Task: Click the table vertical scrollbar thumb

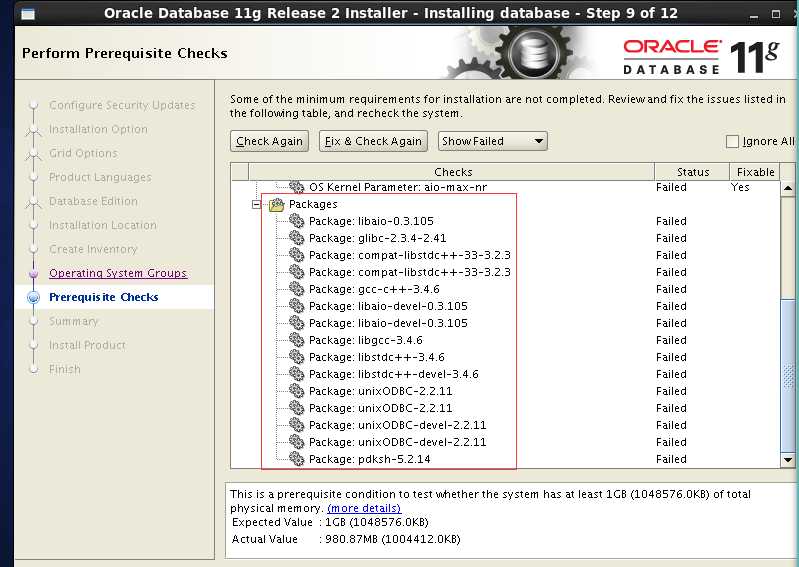Action: click(788, 375)
